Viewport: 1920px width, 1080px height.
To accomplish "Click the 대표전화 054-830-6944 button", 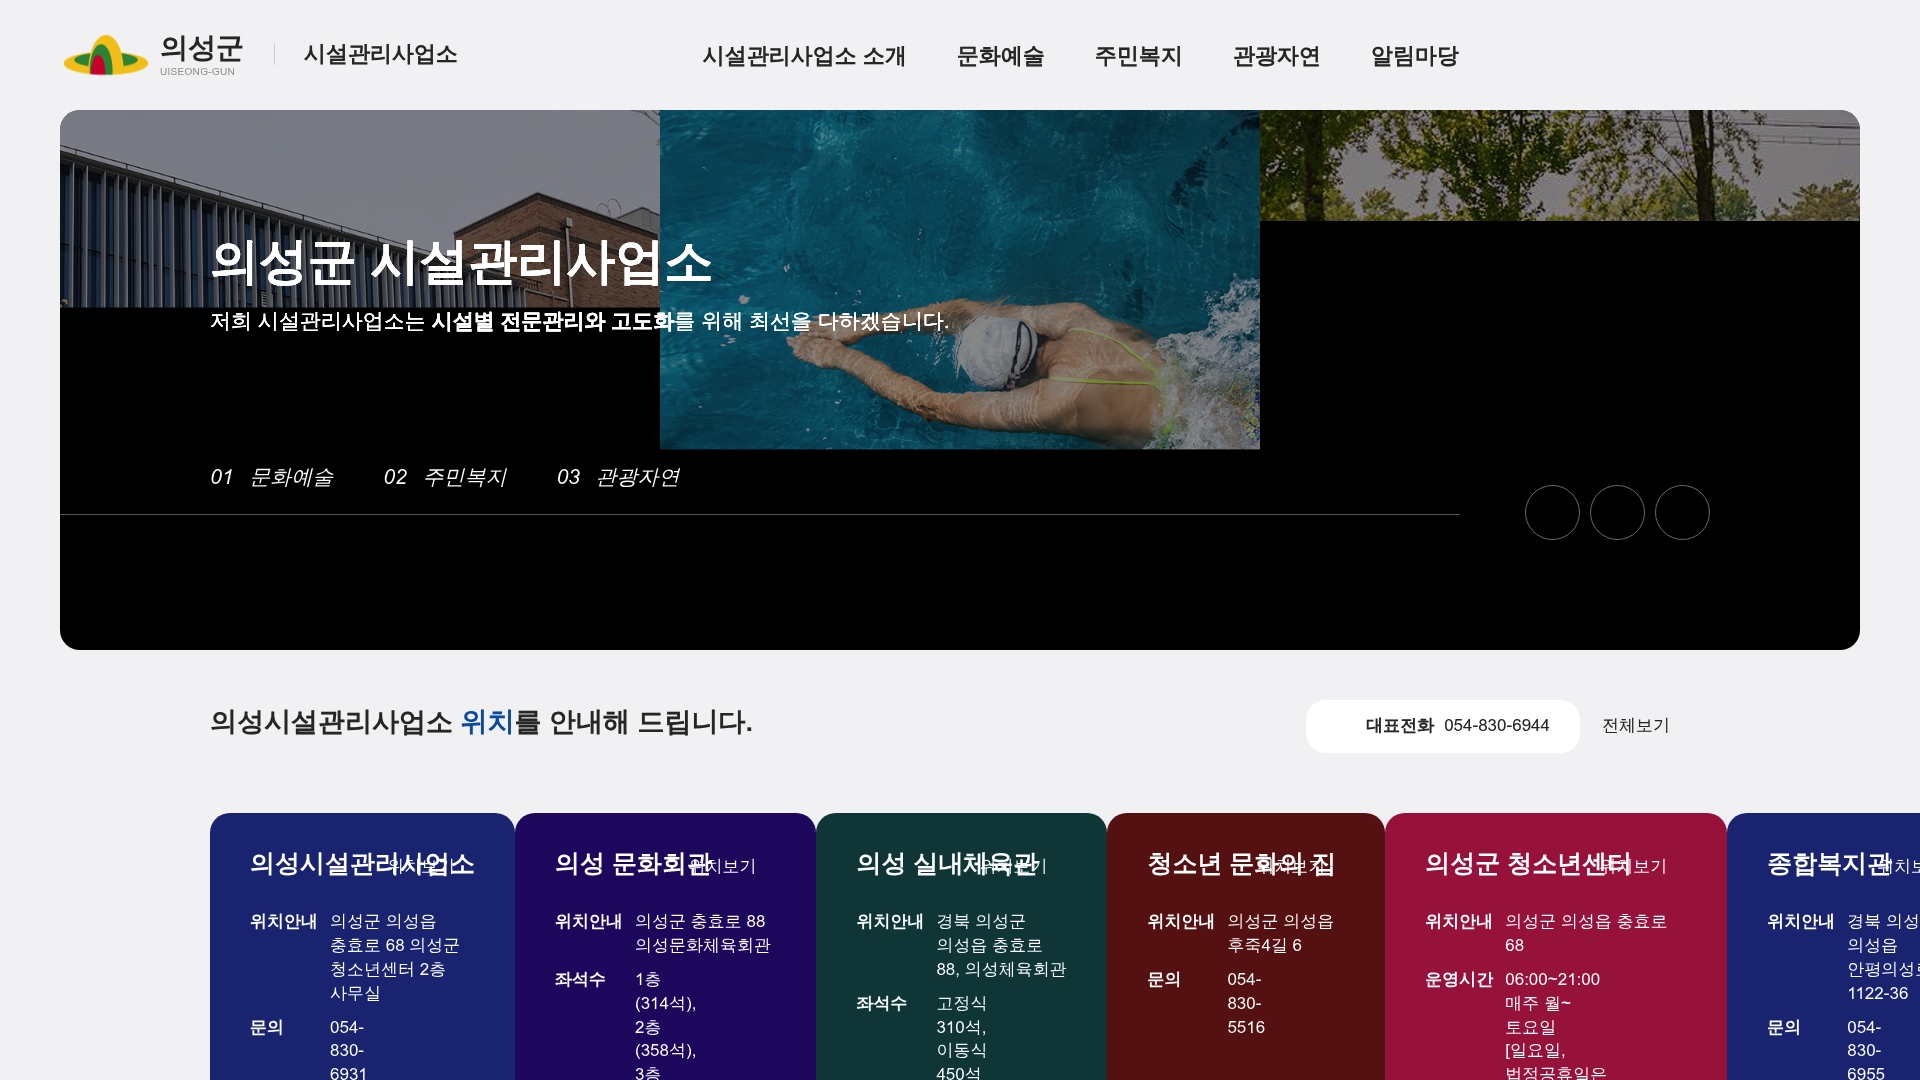I will pyautogui.click(x=1442, y=726).
